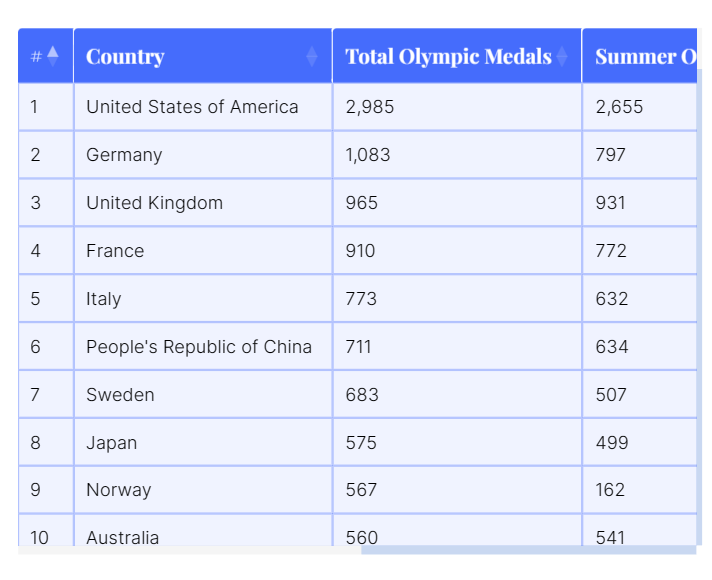Screen dimensions: 712x580
Task: Click the Country column sort arrows
Action: [x=312, y=56]
